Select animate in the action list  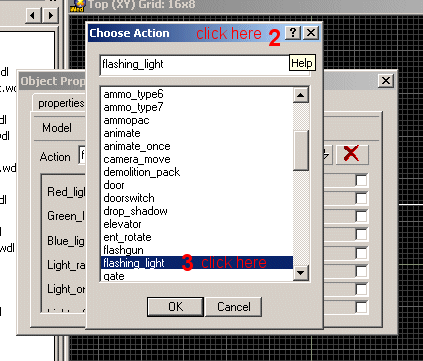click(197, 133)
